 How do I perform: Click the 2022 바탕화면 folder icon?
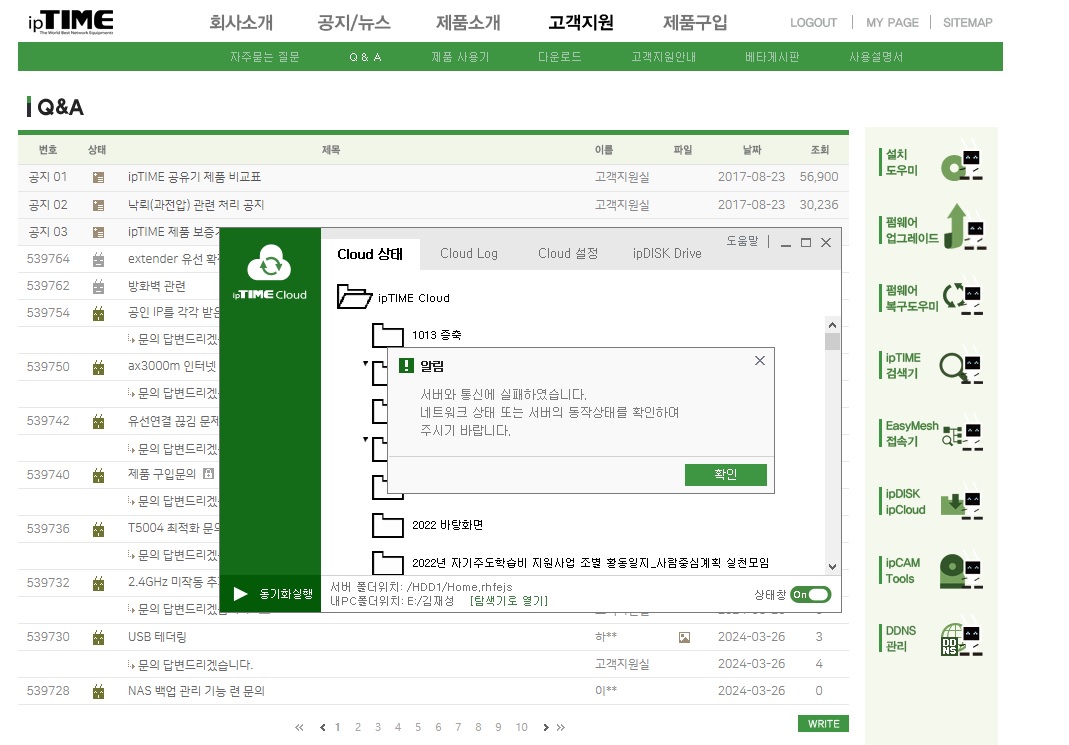click(387, 525)
